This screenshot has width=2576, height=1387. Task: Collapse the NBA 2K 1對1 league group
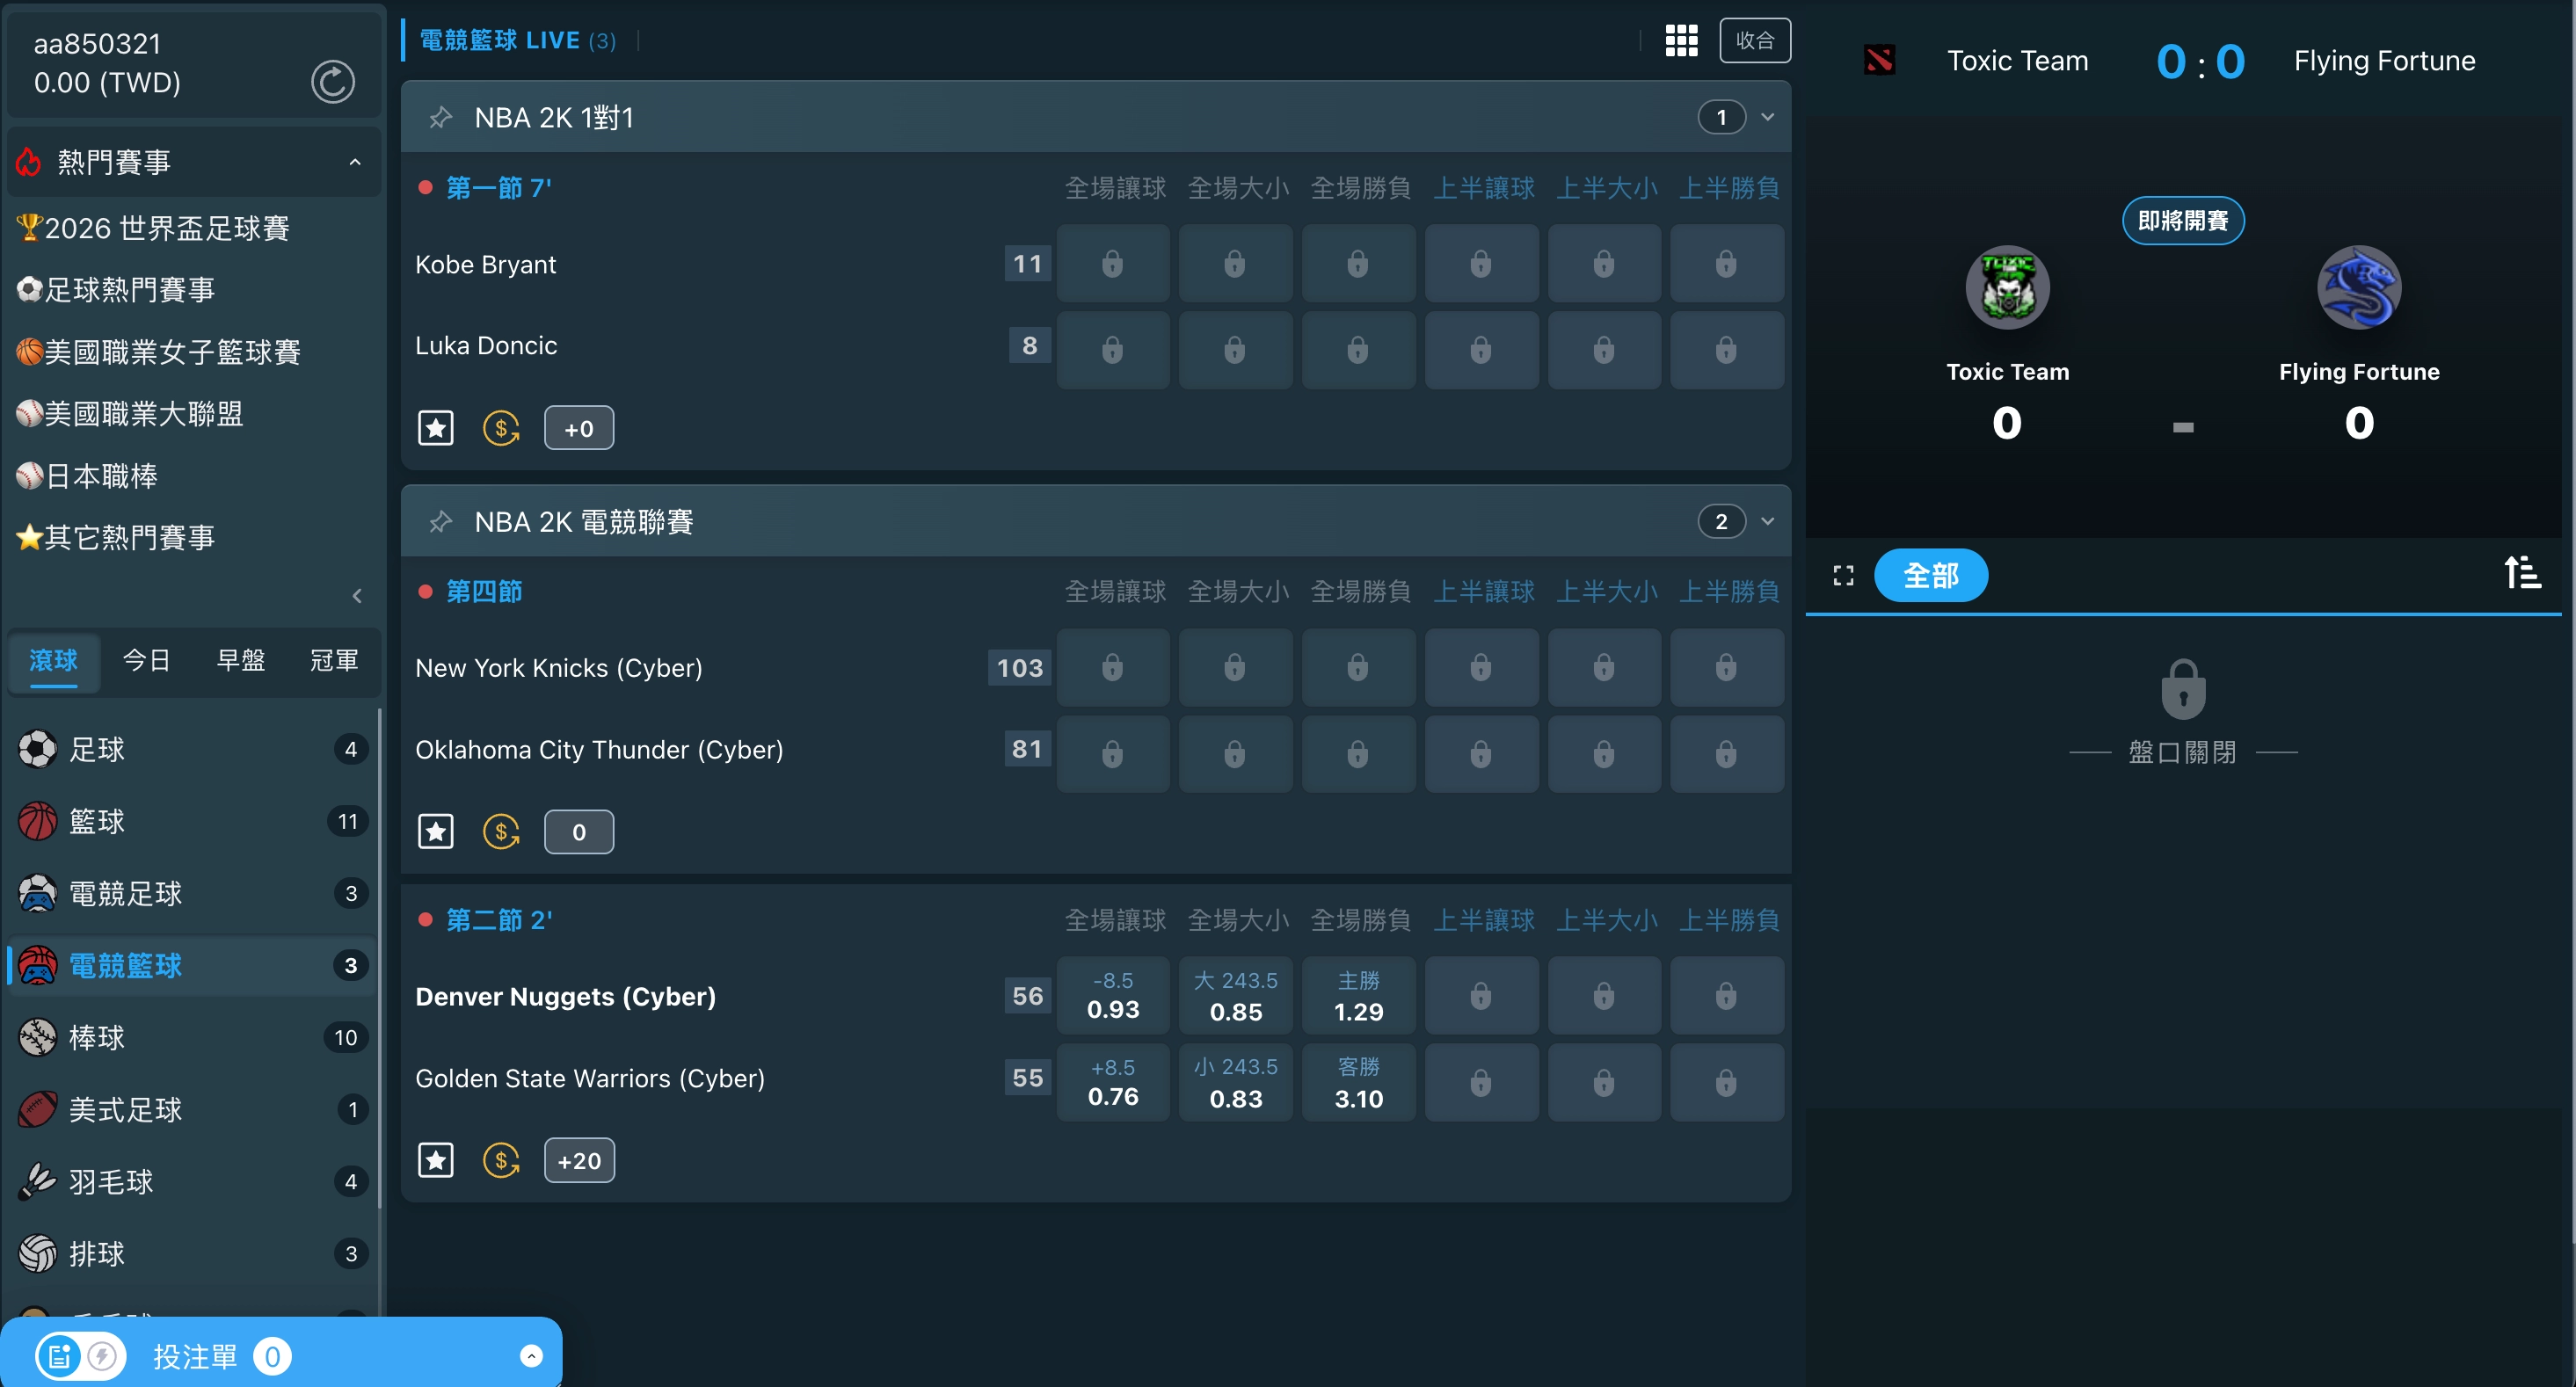[1767, 118]
